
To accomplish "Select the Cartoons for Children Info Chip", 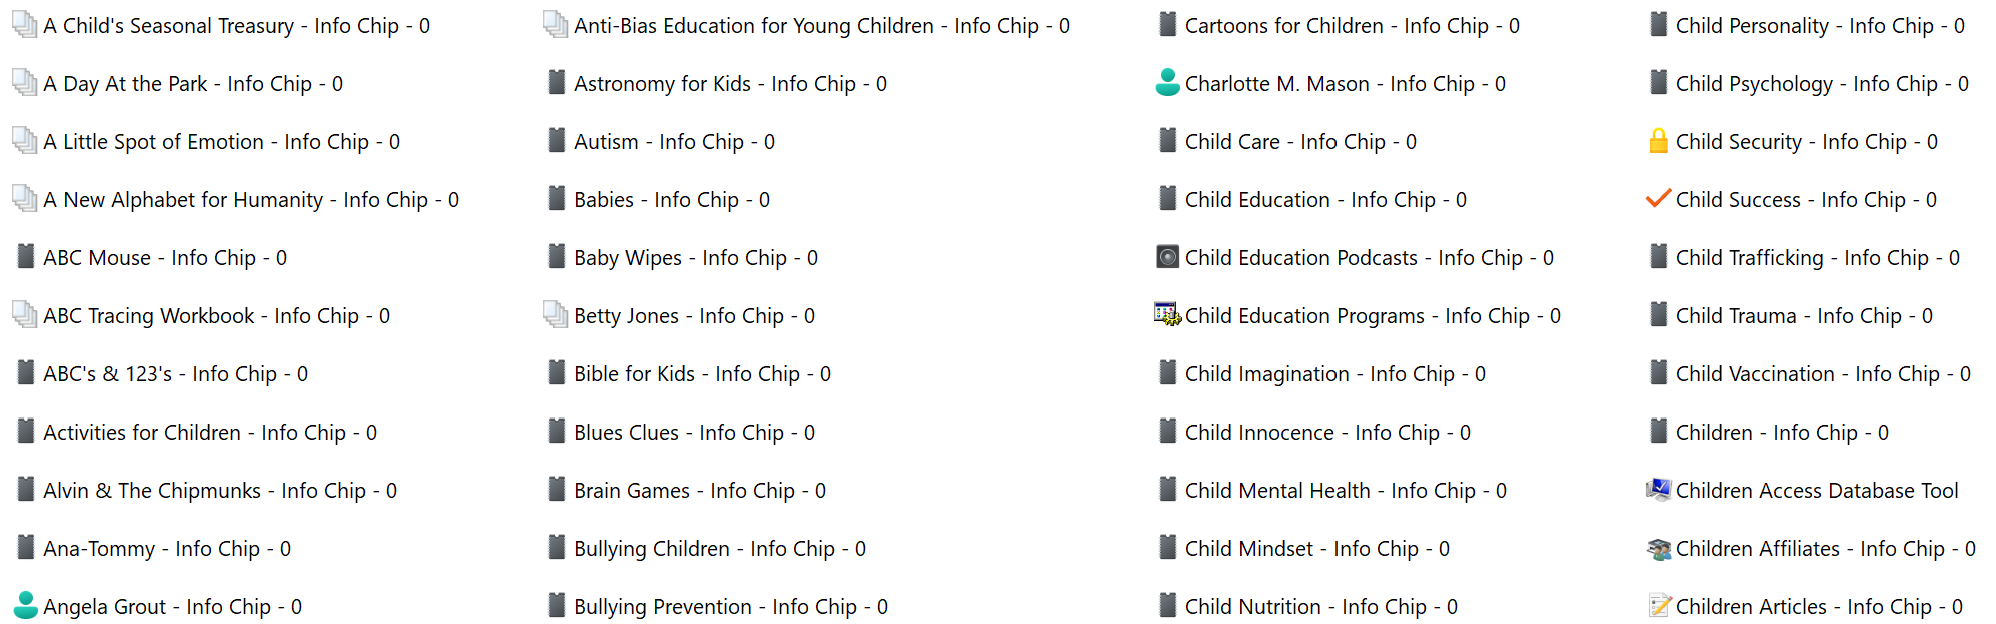I will [1351, 26].
